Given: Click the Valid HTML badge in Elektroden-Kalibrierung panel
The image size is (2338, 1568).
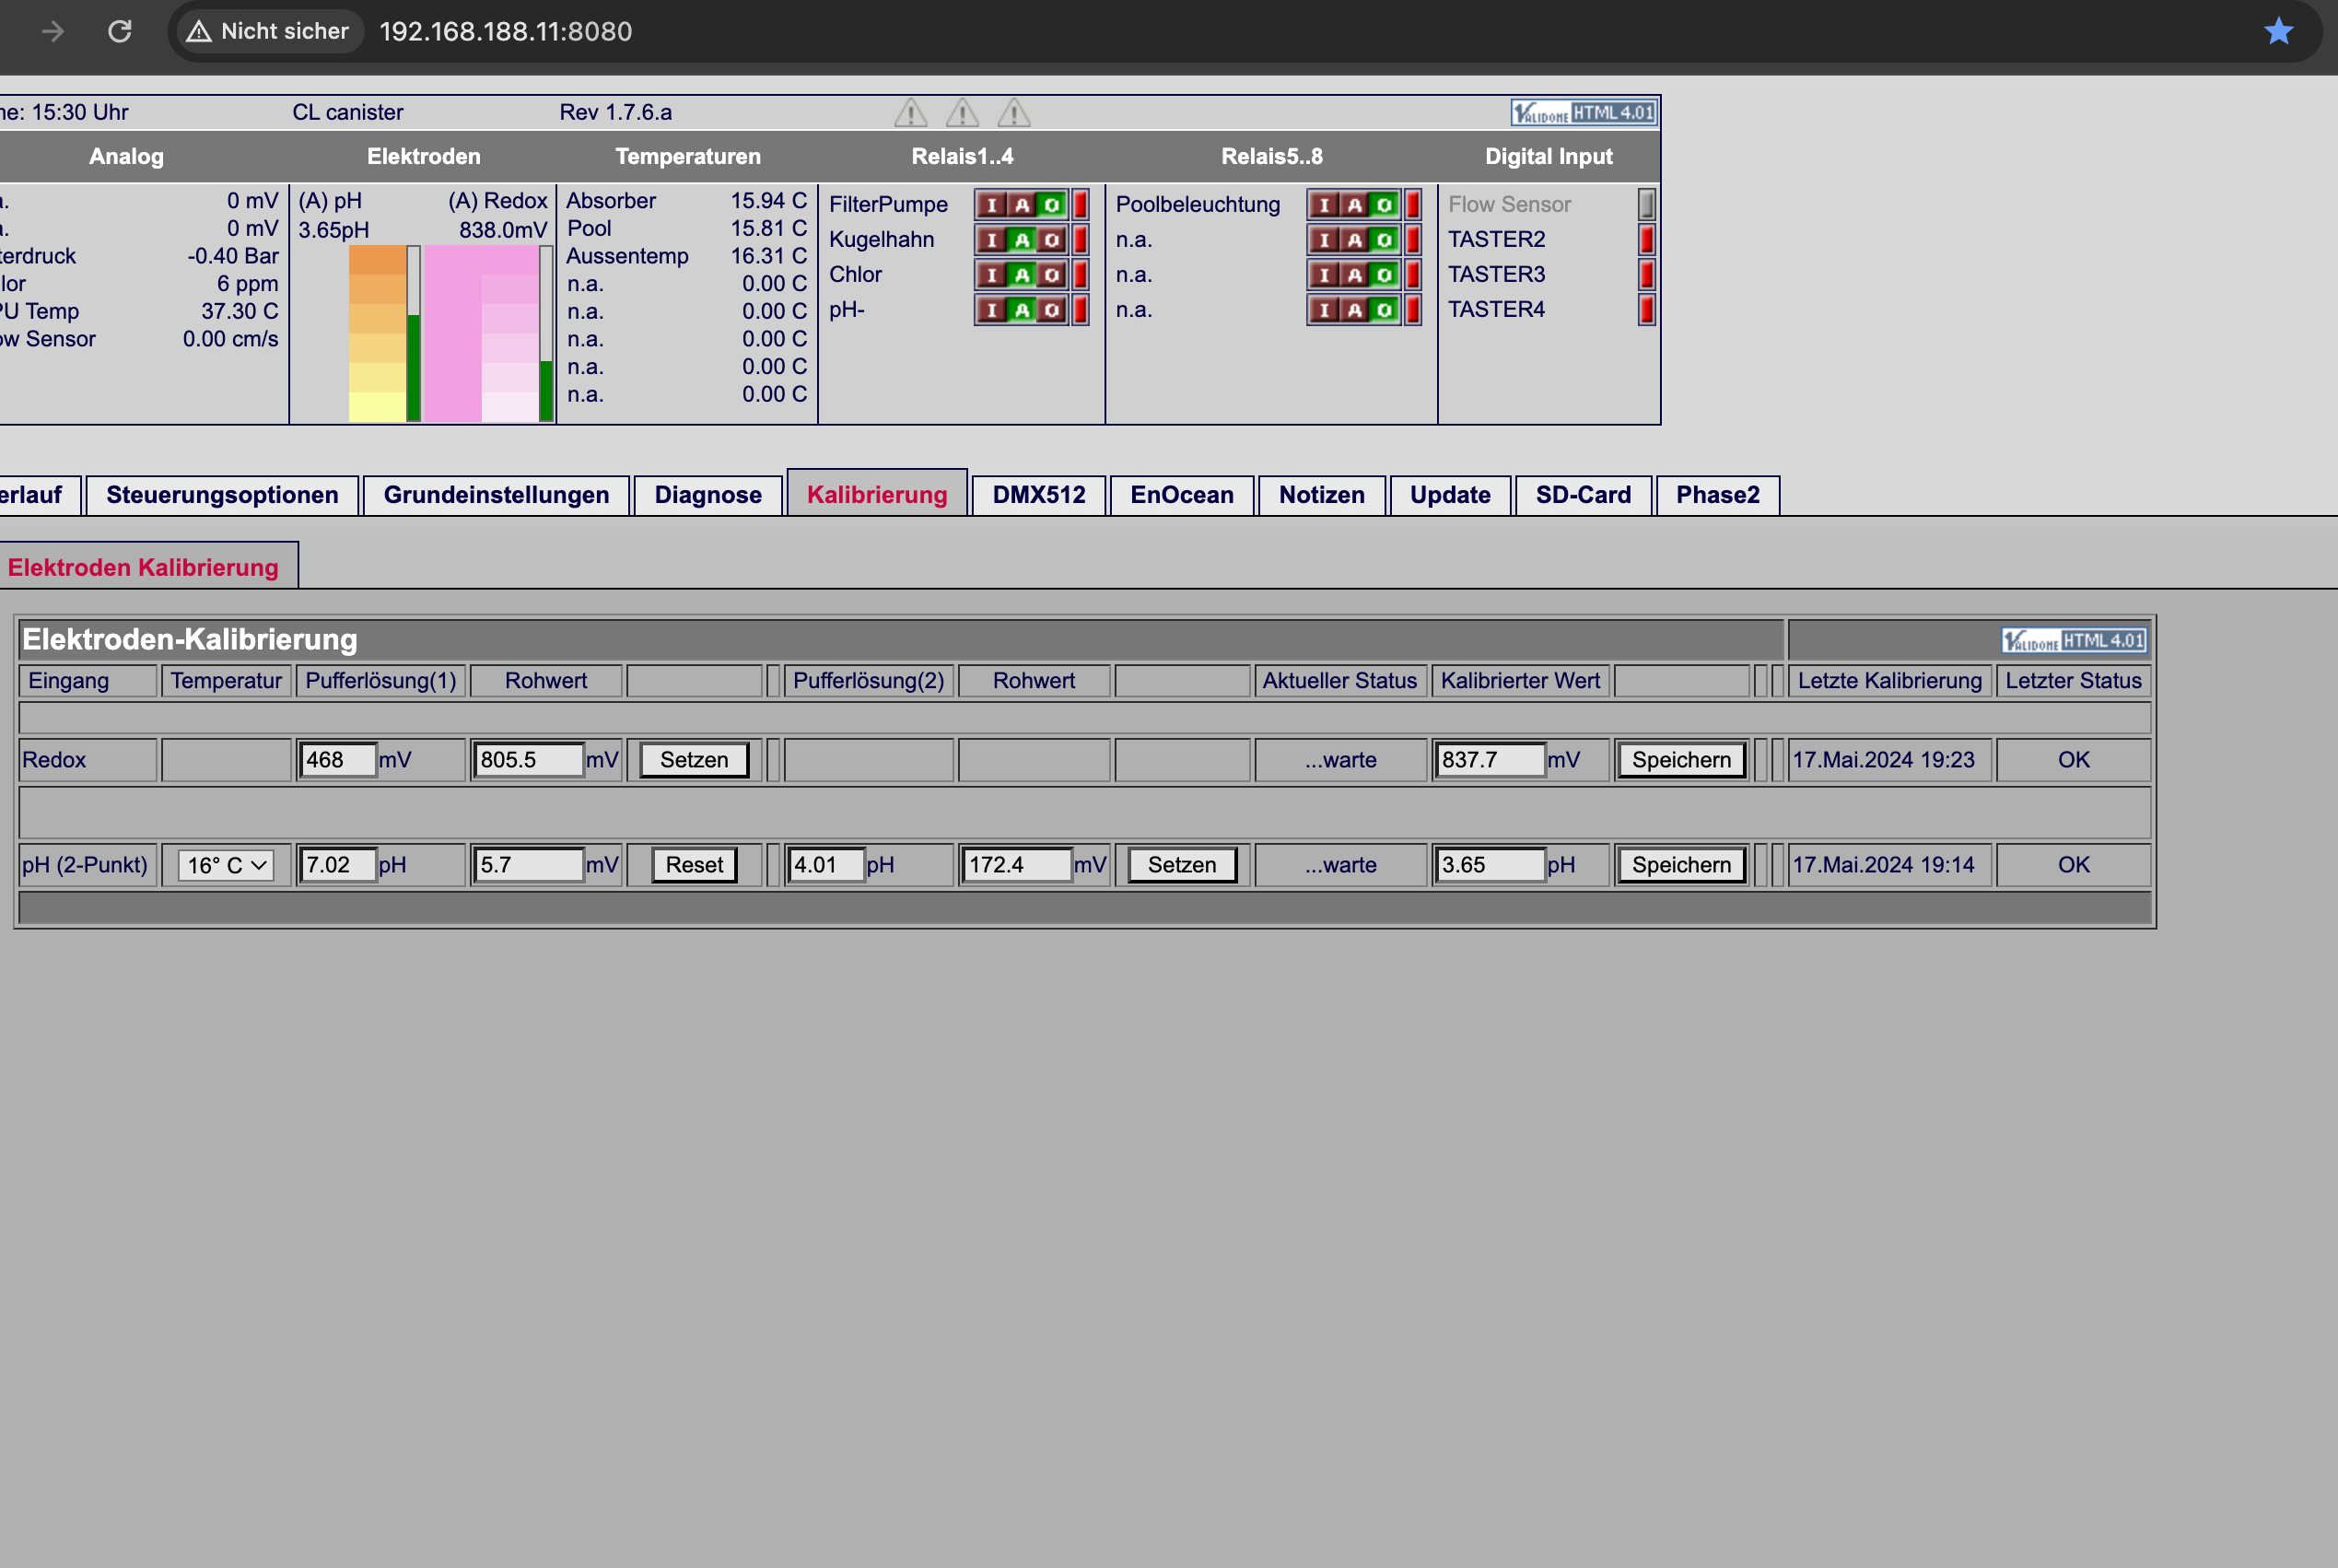Looking at the screenshot, I should tap(2074, 640).
